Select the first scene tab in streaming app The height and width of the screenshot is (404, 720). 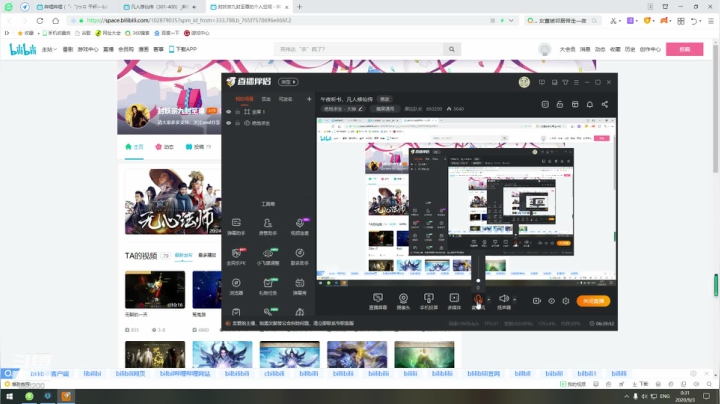(244, 99)
